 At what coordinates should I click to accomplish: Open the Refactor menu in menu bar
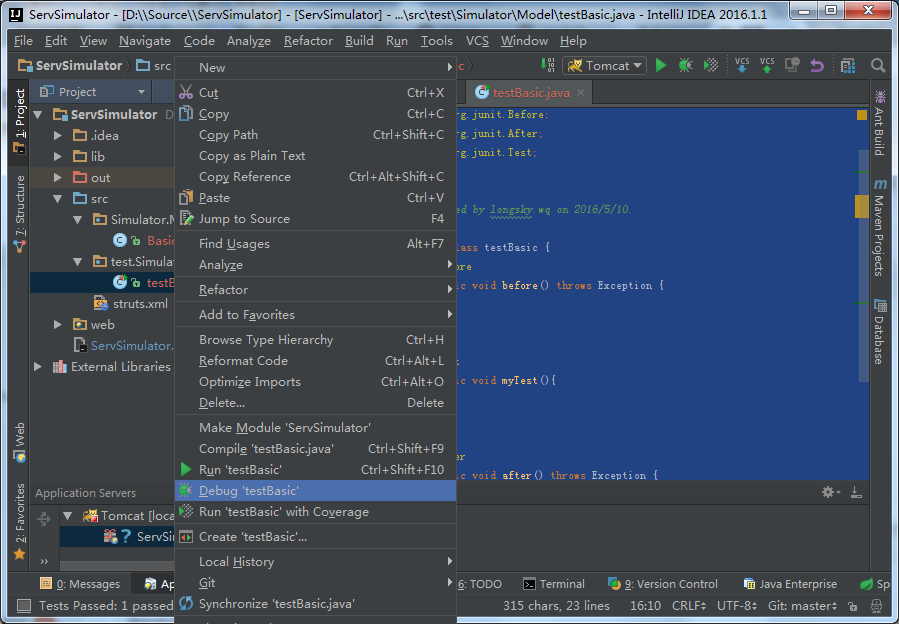308,41
